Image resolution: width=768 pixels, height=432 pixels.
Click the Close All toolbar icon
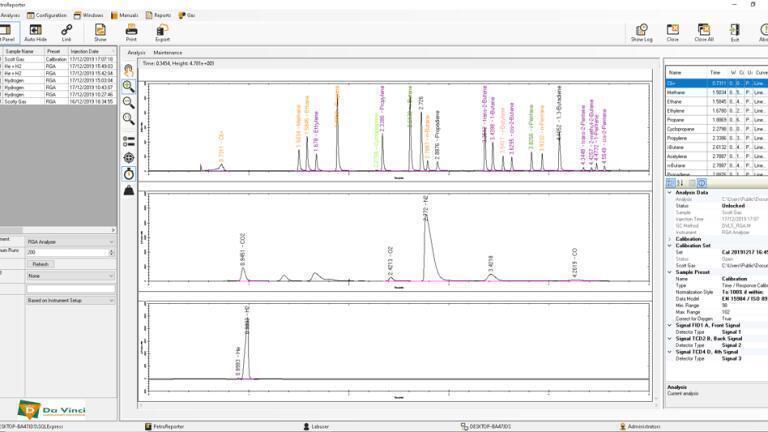(704, 29)
